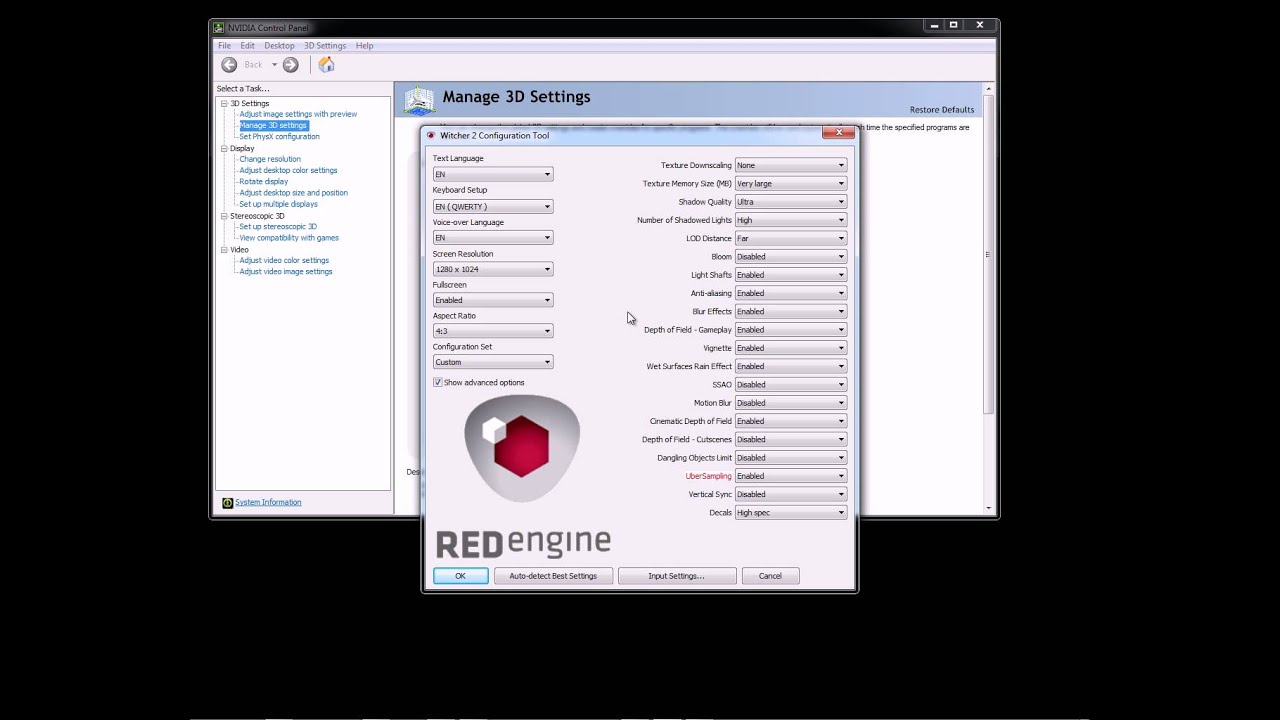Open the Text Language dropdown
The image size is (1280, 720).
coord(493,174)
